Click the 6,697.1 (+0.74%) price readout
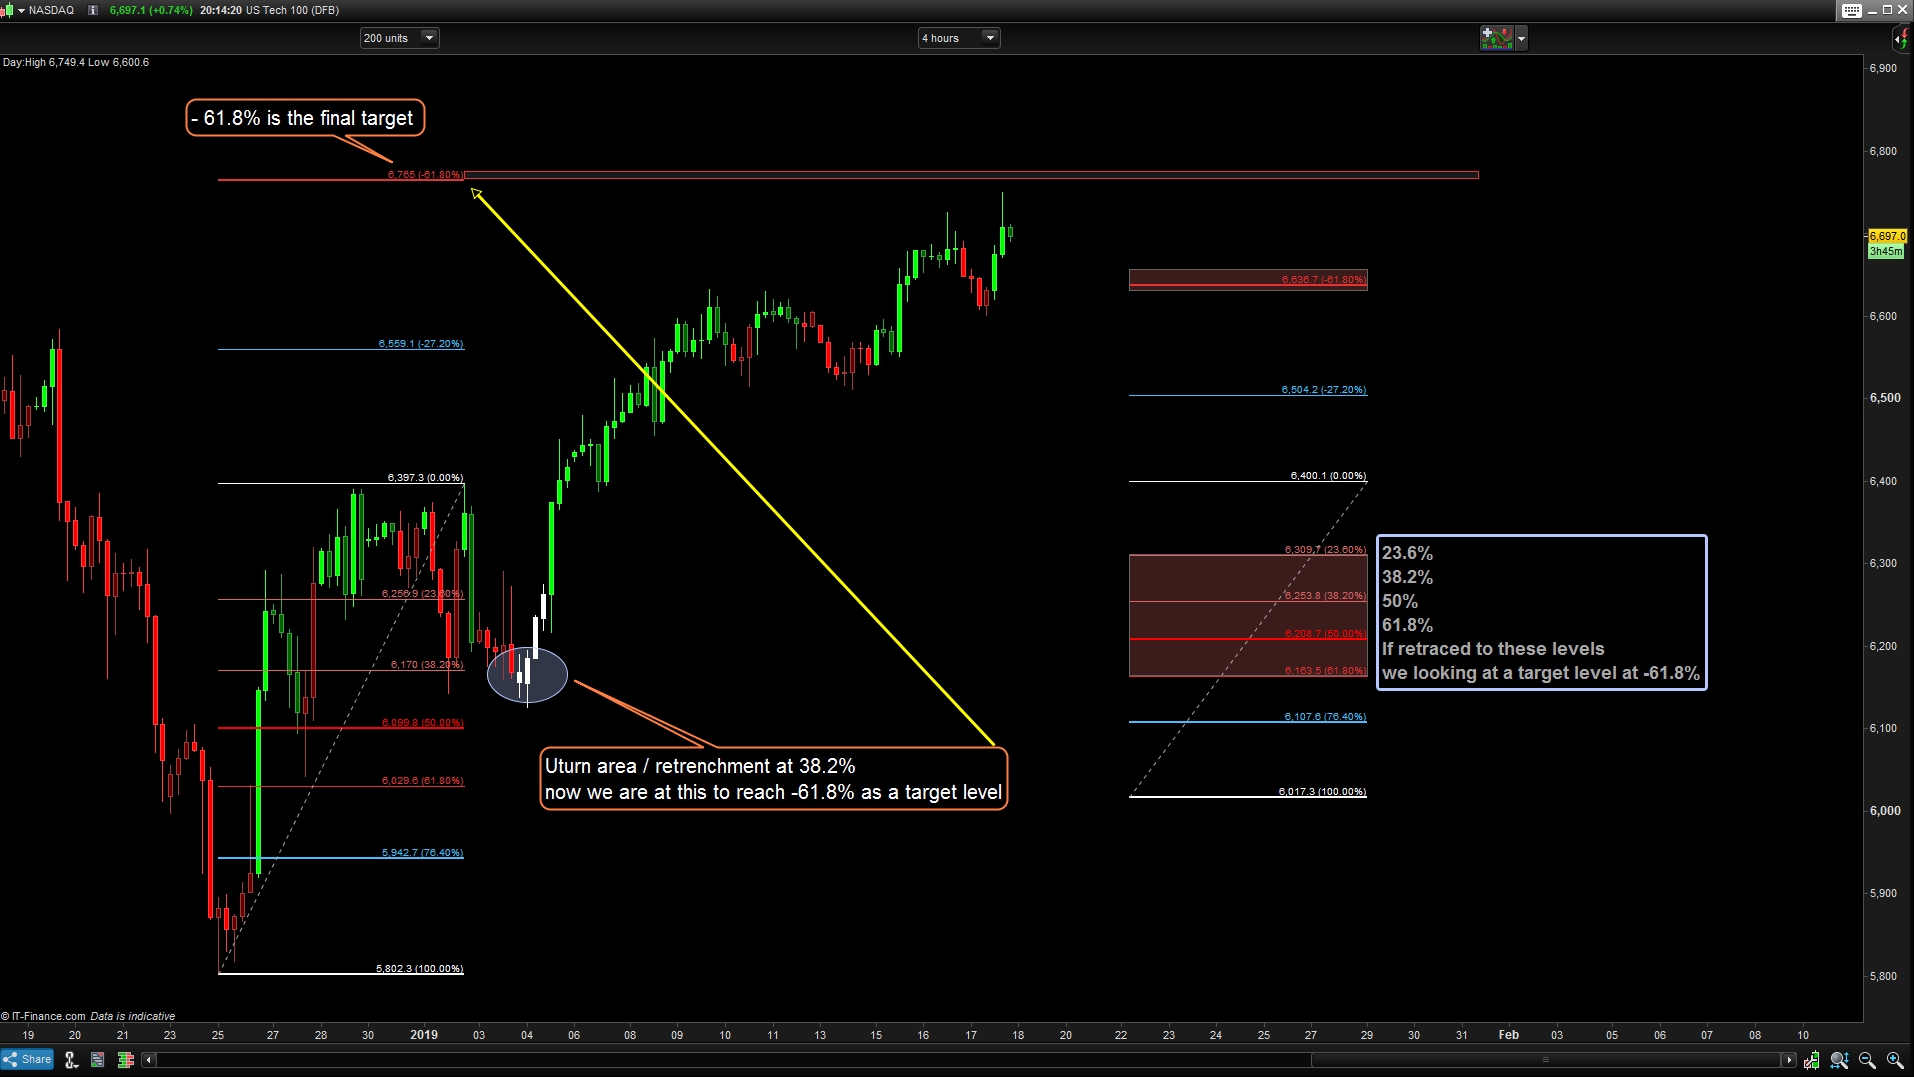 click(151, 10)
